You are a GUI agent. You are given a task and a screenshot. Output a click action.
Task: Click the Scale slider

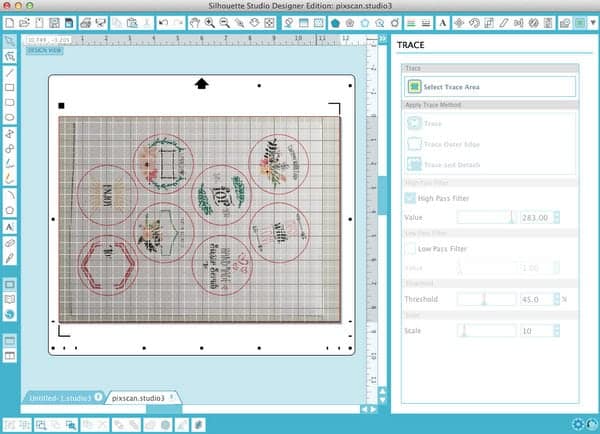487,330
